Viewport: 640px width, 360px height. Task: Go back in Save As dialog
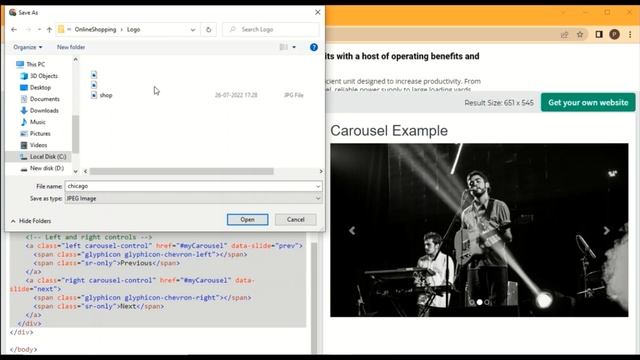[x=14, y=29]
